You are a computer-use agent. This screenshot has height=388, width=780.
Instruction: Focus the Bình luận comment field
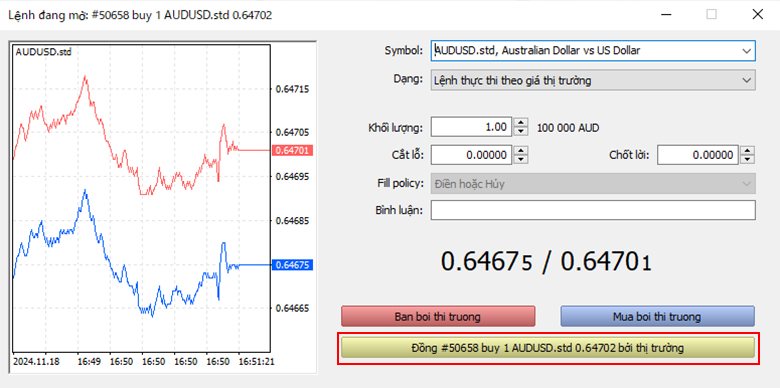[x=593, y=210]
